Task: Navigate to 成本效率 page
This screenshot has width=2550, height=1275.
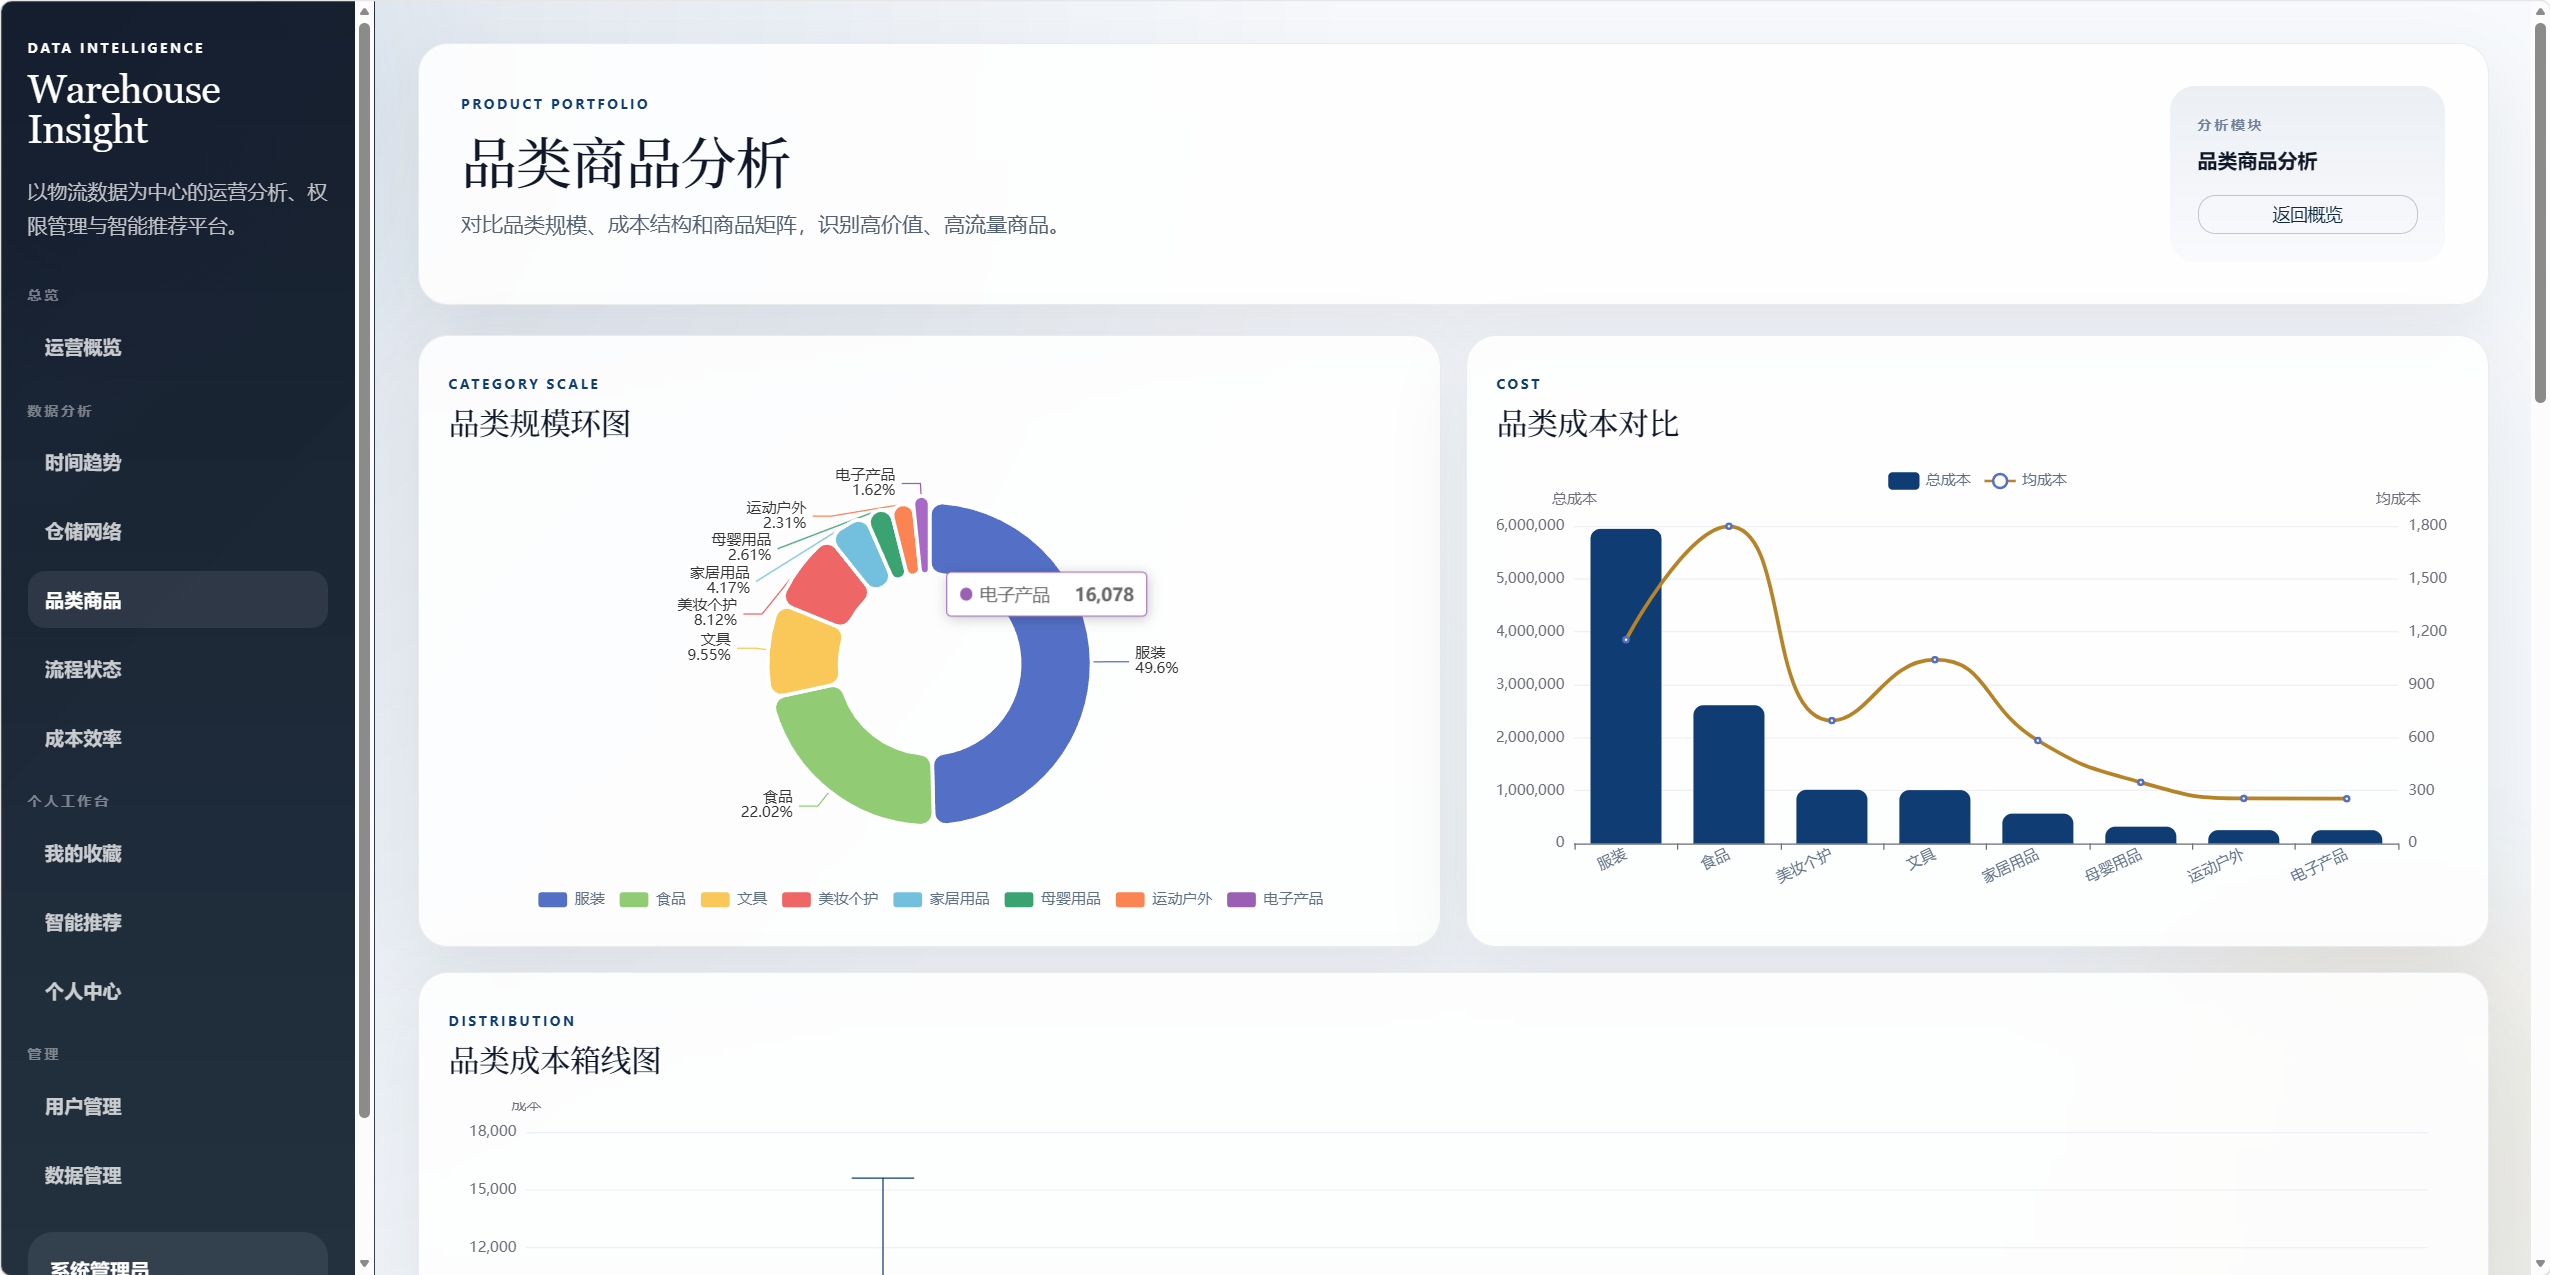Action: (83, 738)
